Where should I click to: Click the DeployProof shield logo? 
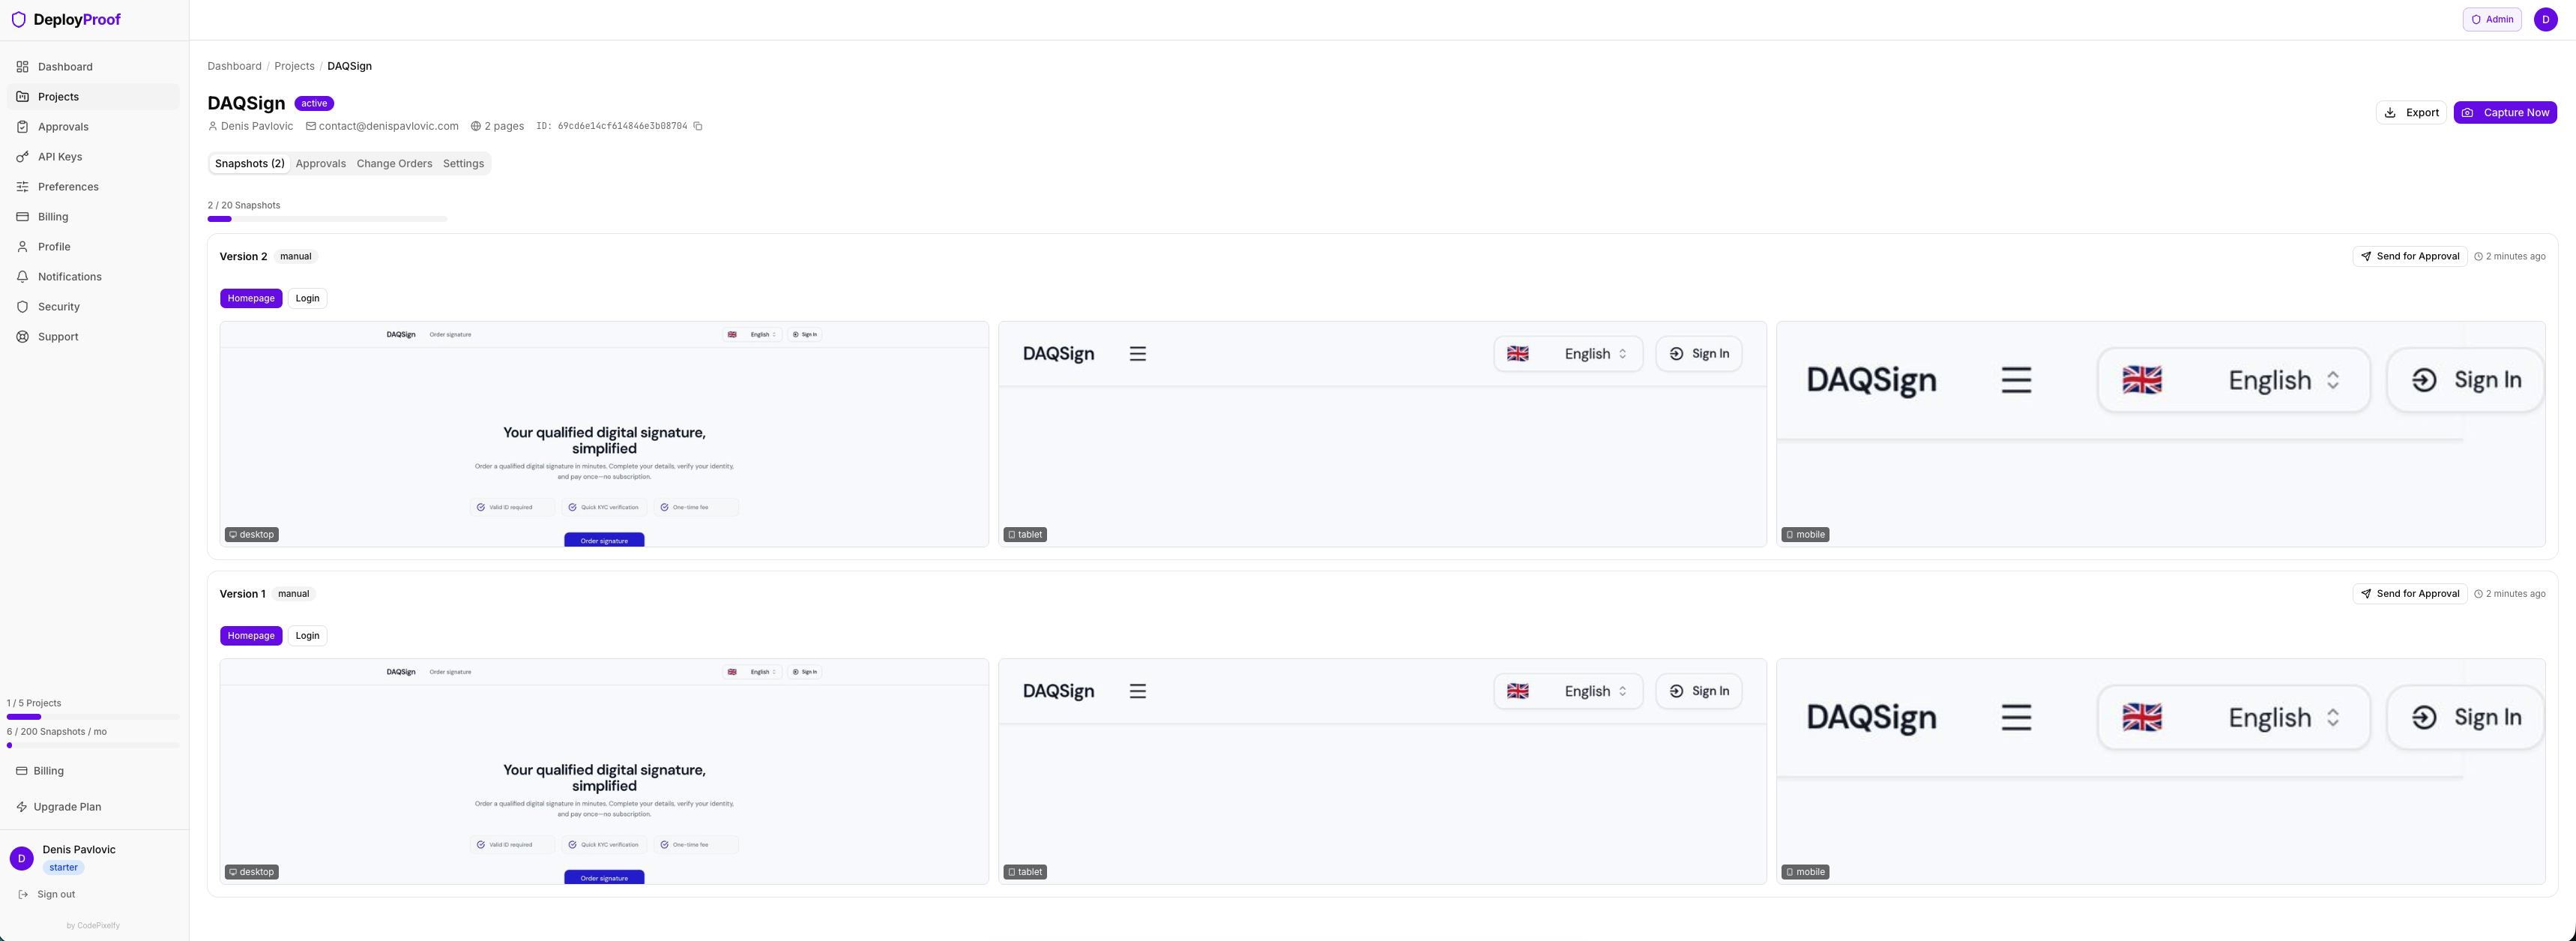19,19
